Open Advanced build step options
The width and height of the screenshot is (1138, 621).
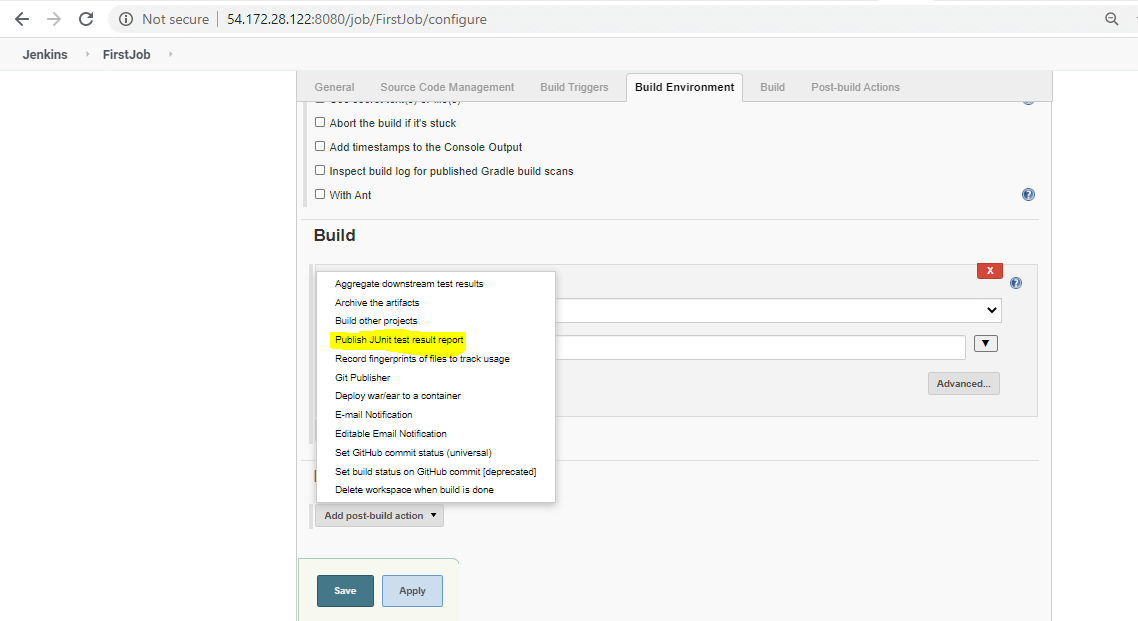(963, 383)
